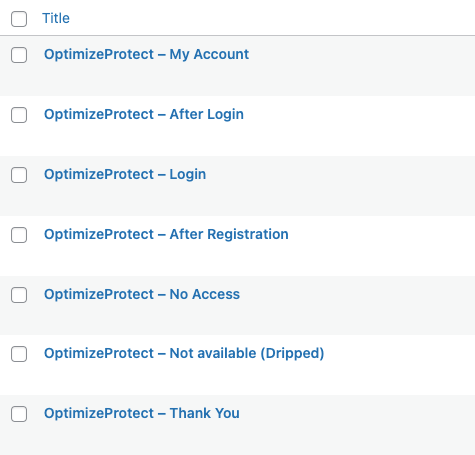
Task: Open OptimizeProtect – Not available (Dripped)
Action: pos(184,353)
